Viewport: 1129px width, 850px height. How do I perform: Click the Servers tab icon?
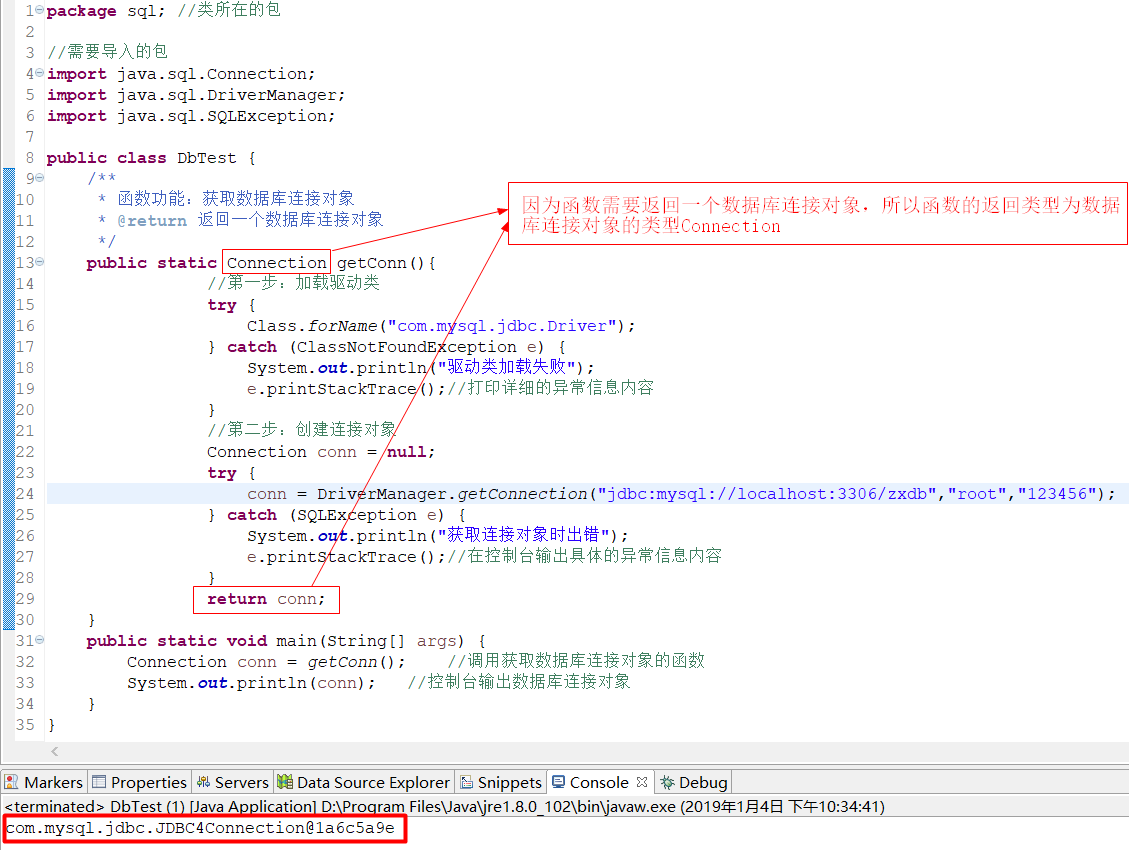(x=204, y=782)
